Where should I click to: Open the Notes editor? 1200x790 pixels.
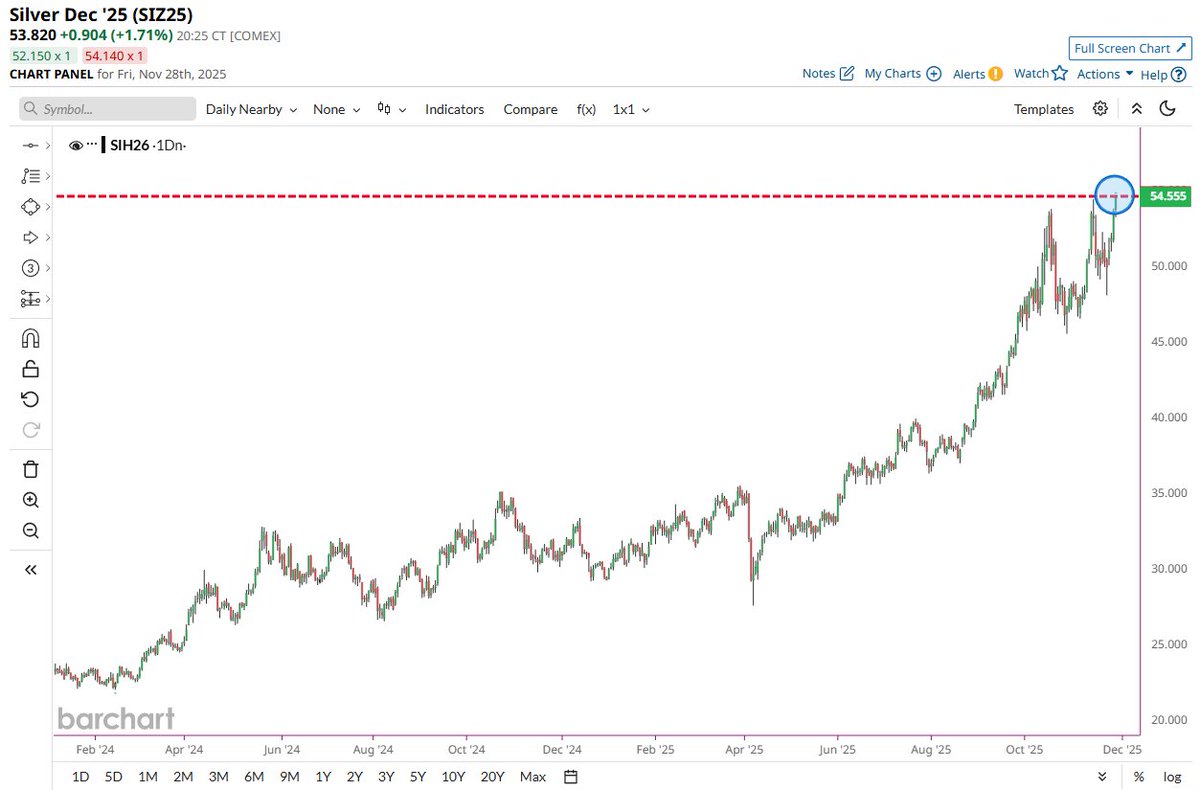[x=828, y=74]
